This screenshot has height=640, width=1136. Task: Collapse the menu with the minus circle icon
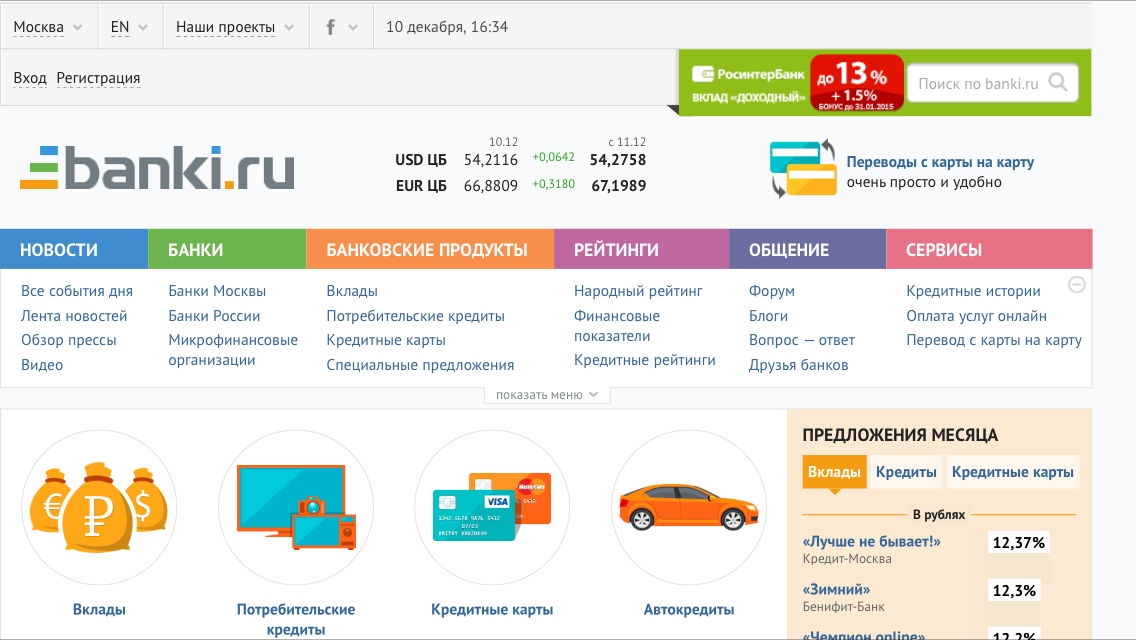[x=1077, y=285]
